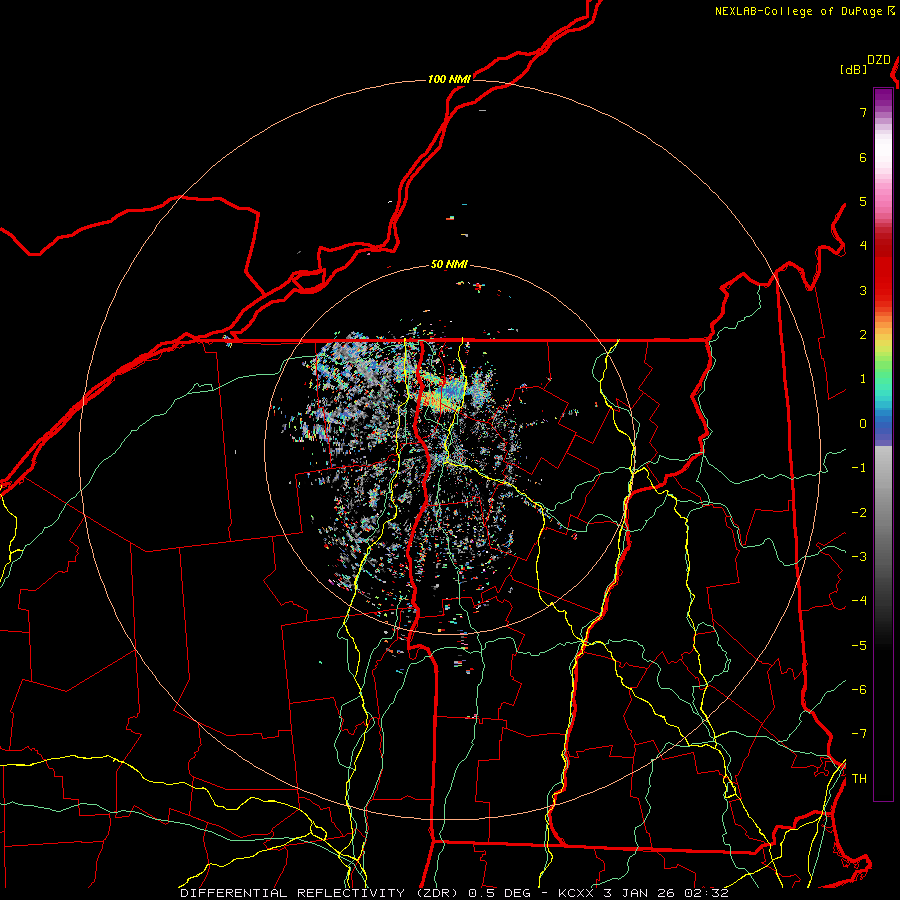Select the -3 dB scale value
The height and width of the screenshot is (900, 900).
coord(859,557)
